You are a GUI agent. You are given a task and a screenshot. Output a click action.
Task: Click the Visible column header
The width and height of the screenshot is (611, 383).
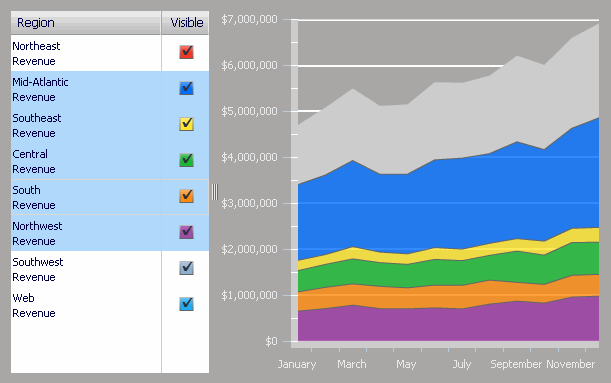click(185, 23)
